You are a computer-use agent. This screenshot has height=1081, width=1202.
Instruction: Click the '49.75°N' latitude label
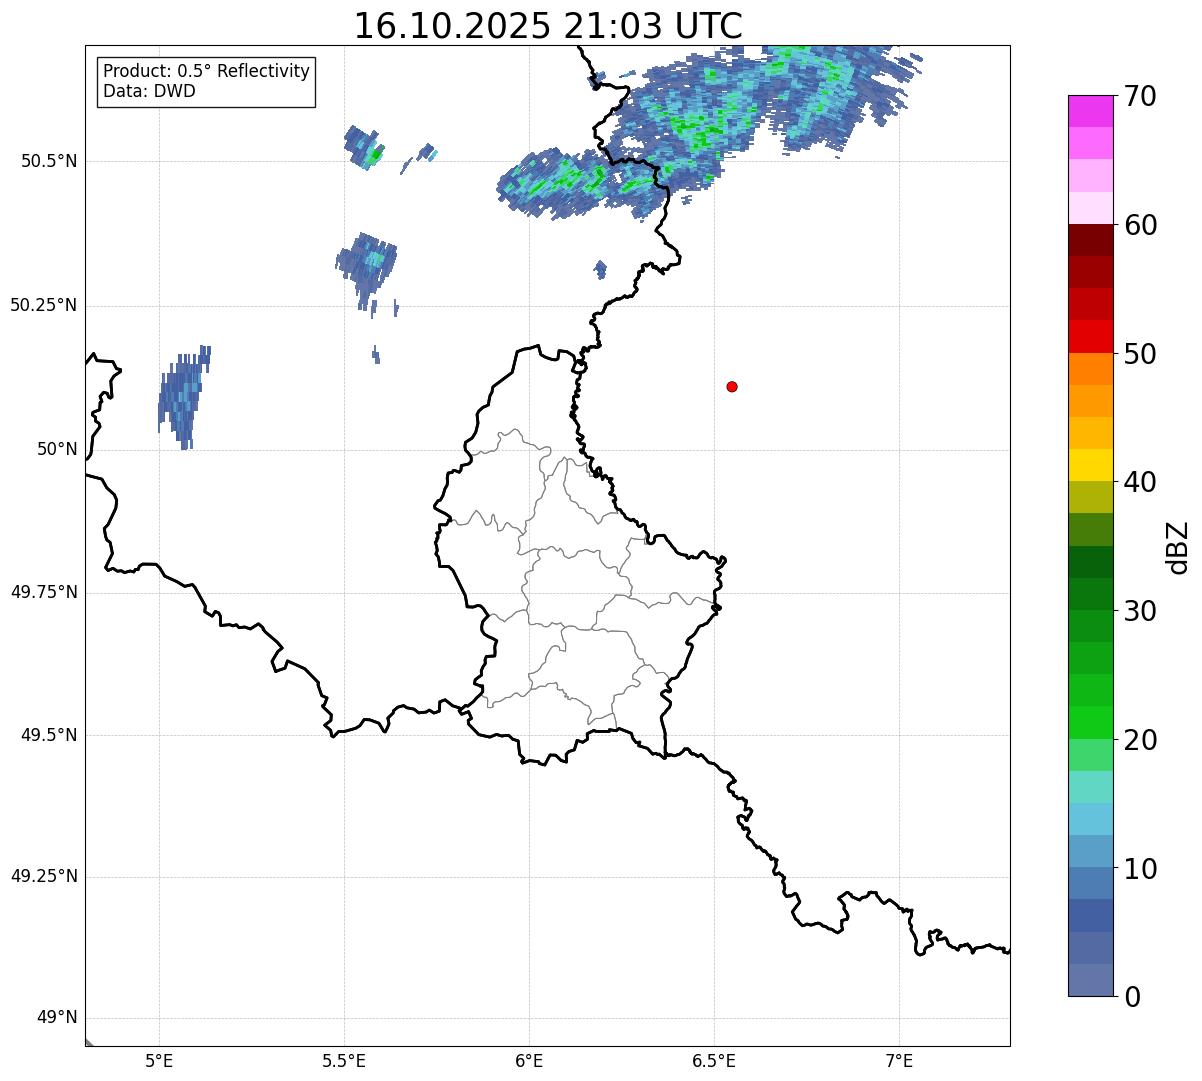pyautogui.click(x=44, y=592)
